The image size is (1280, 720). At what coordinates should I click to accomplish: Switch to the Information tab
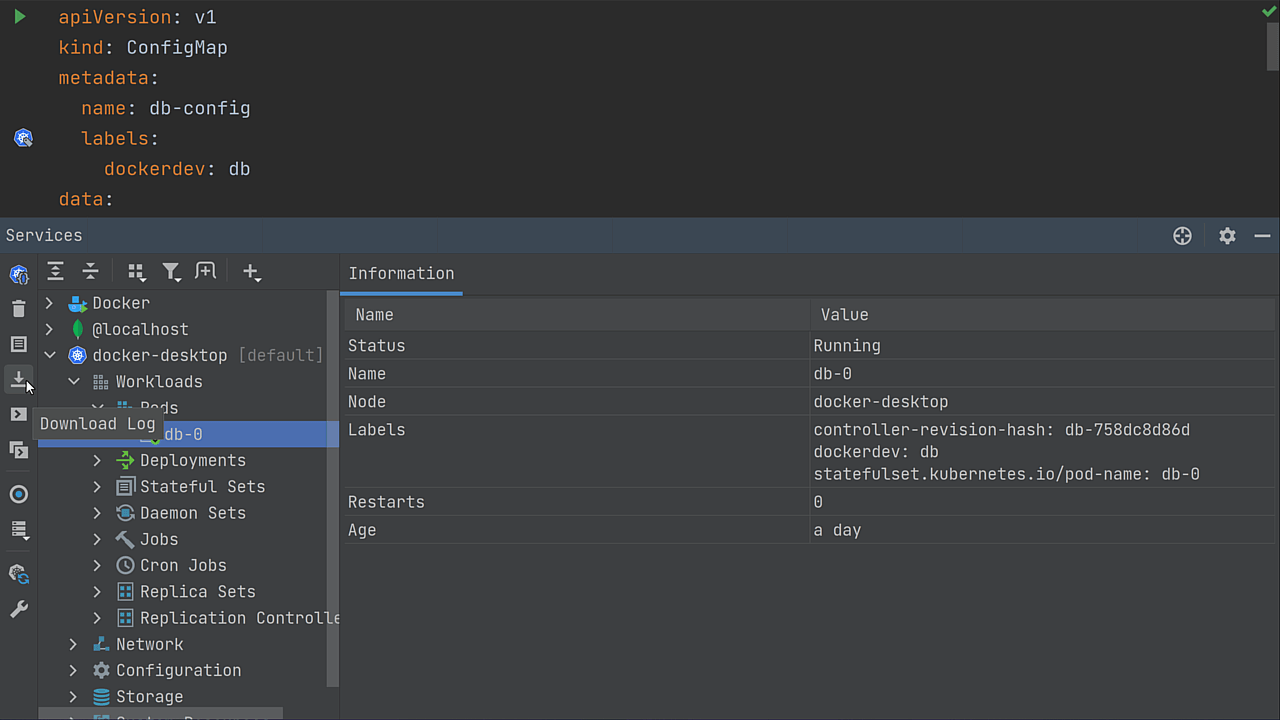[401, 273]
